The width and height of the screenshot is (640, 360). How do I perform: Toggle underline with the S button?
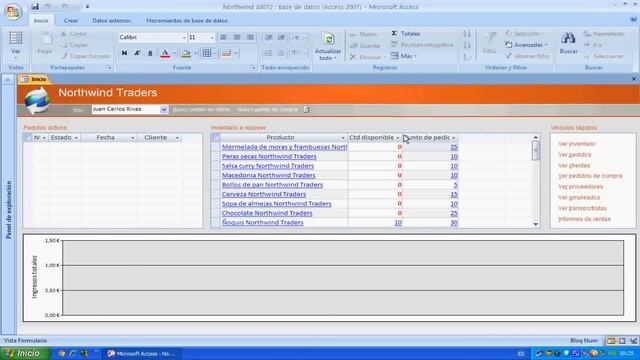[150, 53]
